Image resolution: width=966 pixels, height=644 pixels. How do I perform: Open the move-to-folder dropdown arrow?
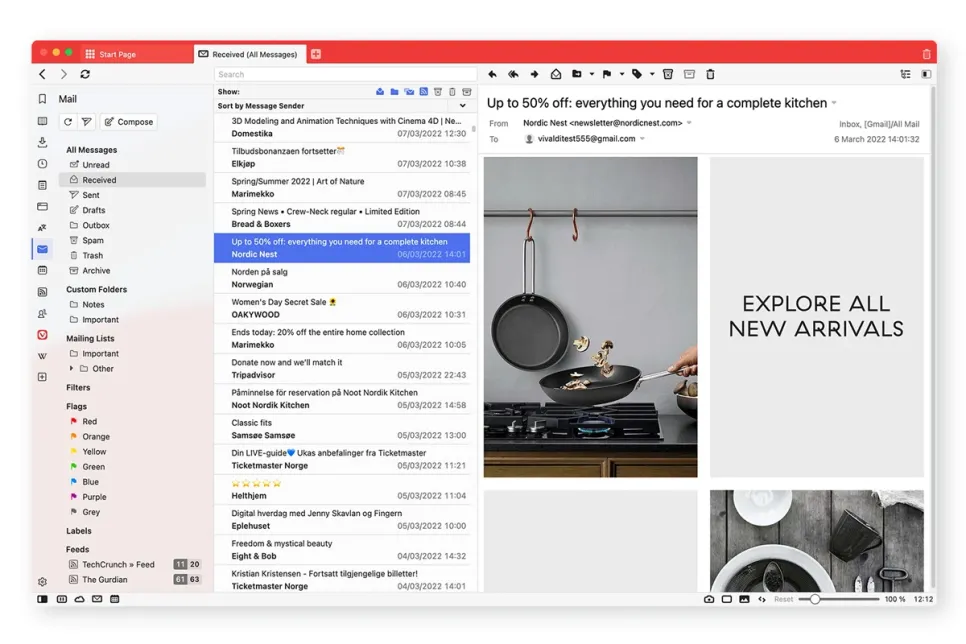point(591,74)
